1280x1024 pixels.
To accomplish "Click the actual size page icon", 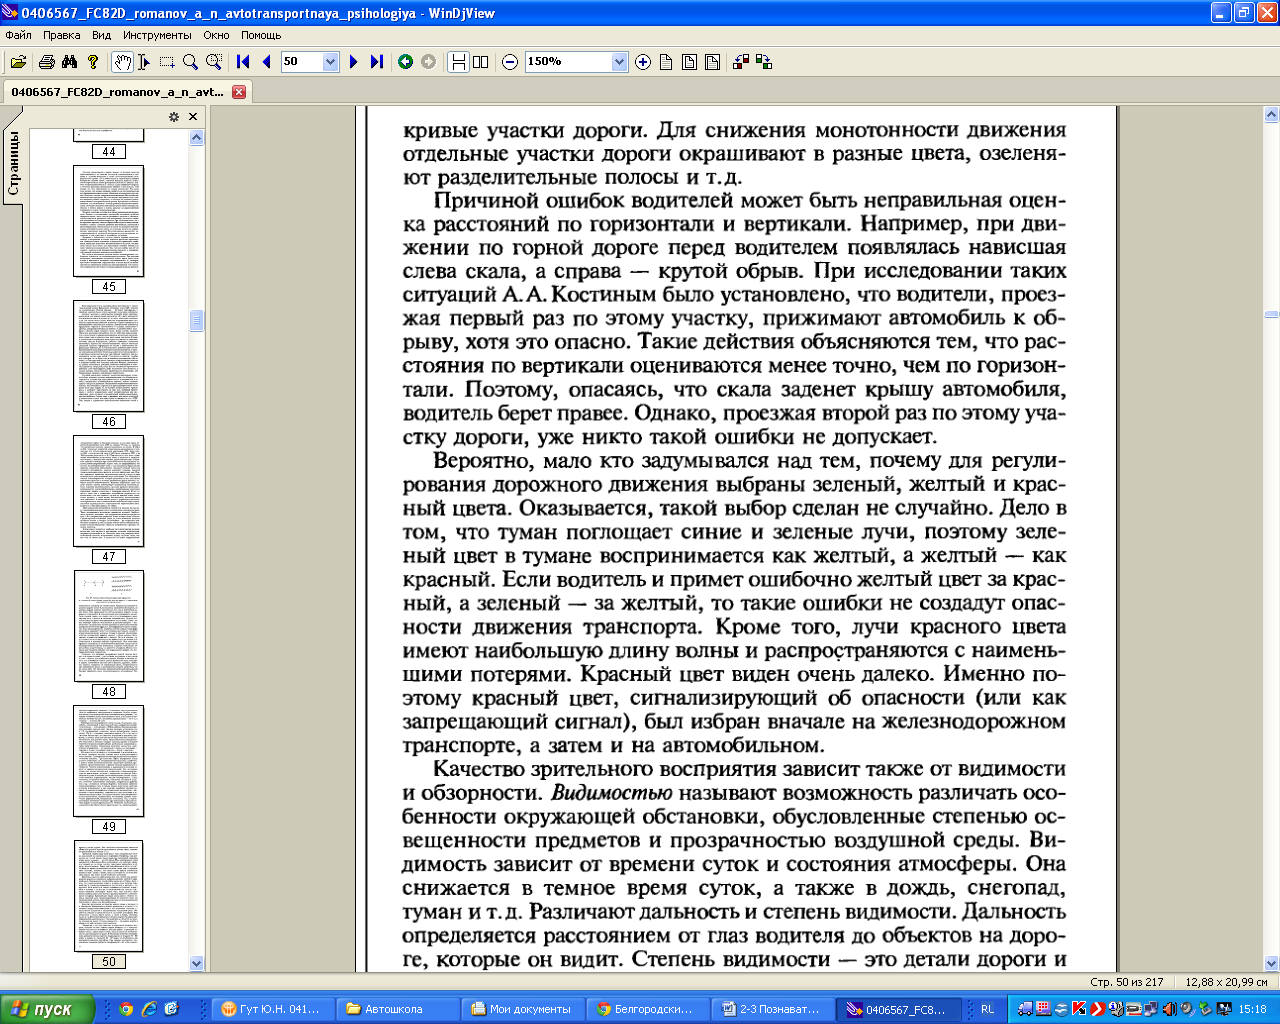I will 666,62.
